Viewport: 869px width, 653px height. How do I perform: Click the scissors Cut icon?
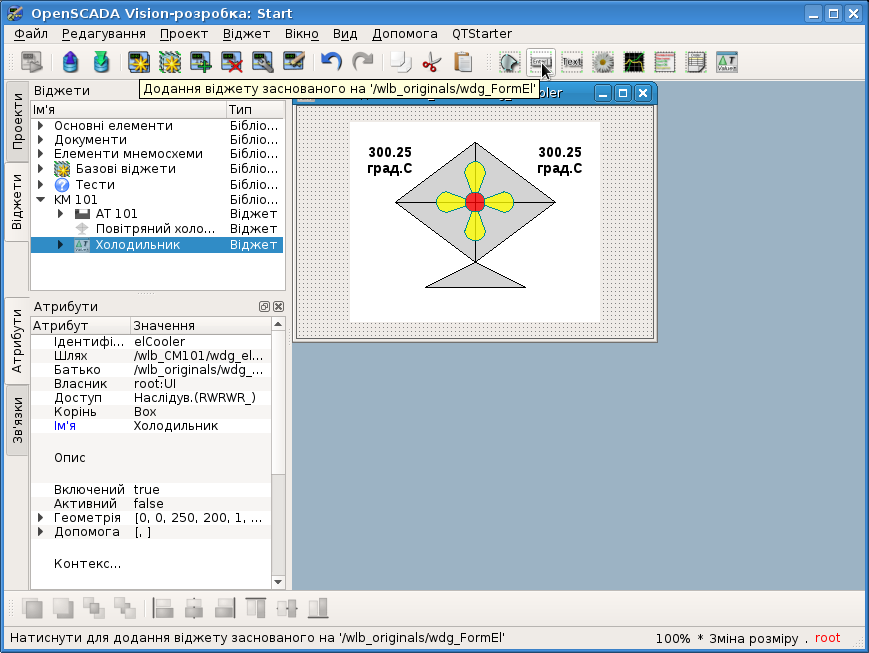pos(431,62)
